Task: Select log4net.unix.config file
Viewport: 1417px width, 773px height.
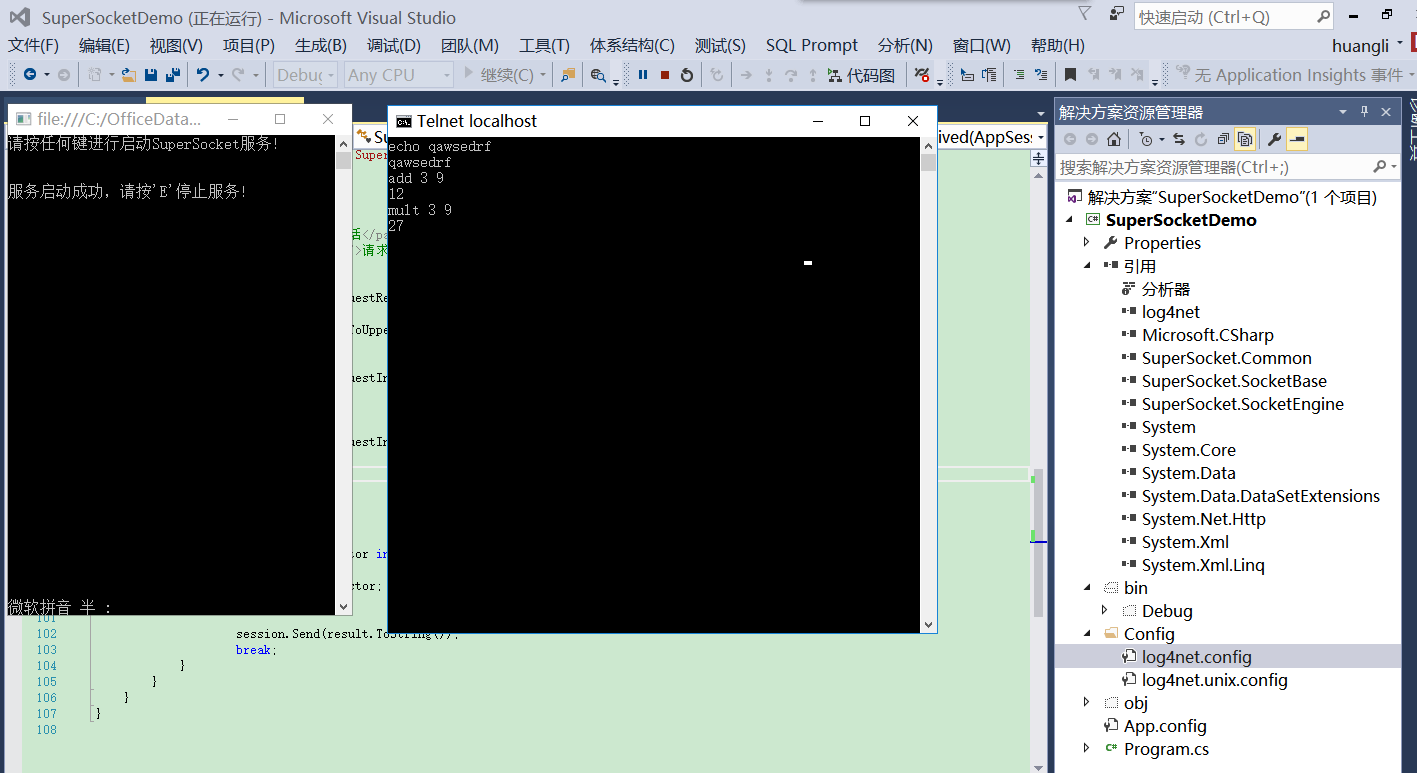Action: pyautogui.click(x=1215, y=680)
